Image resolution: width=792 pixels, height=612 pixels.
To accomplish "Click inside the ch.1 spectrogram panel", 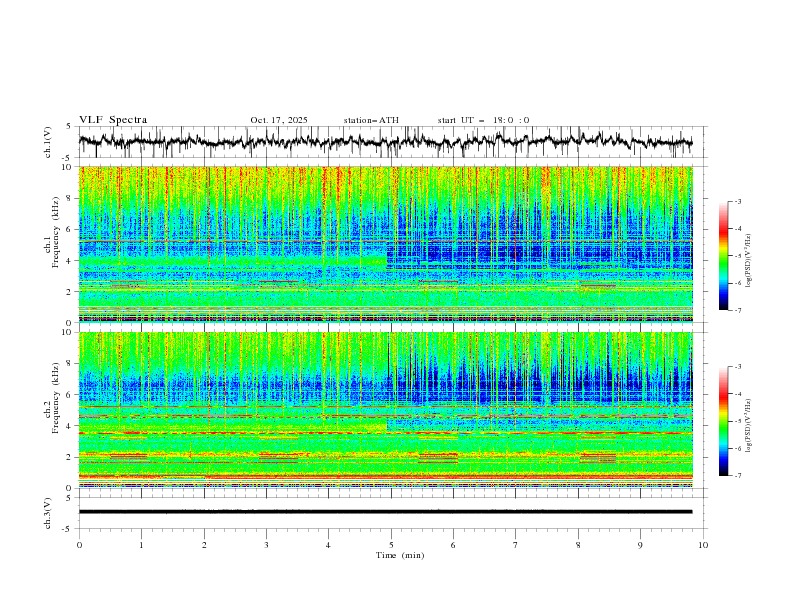I will (x=385, y=244).
